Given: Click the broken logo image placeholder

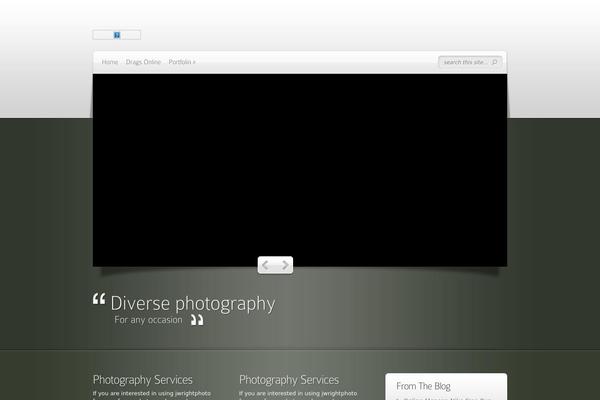Looking at the screenshot, I should 116,35.
